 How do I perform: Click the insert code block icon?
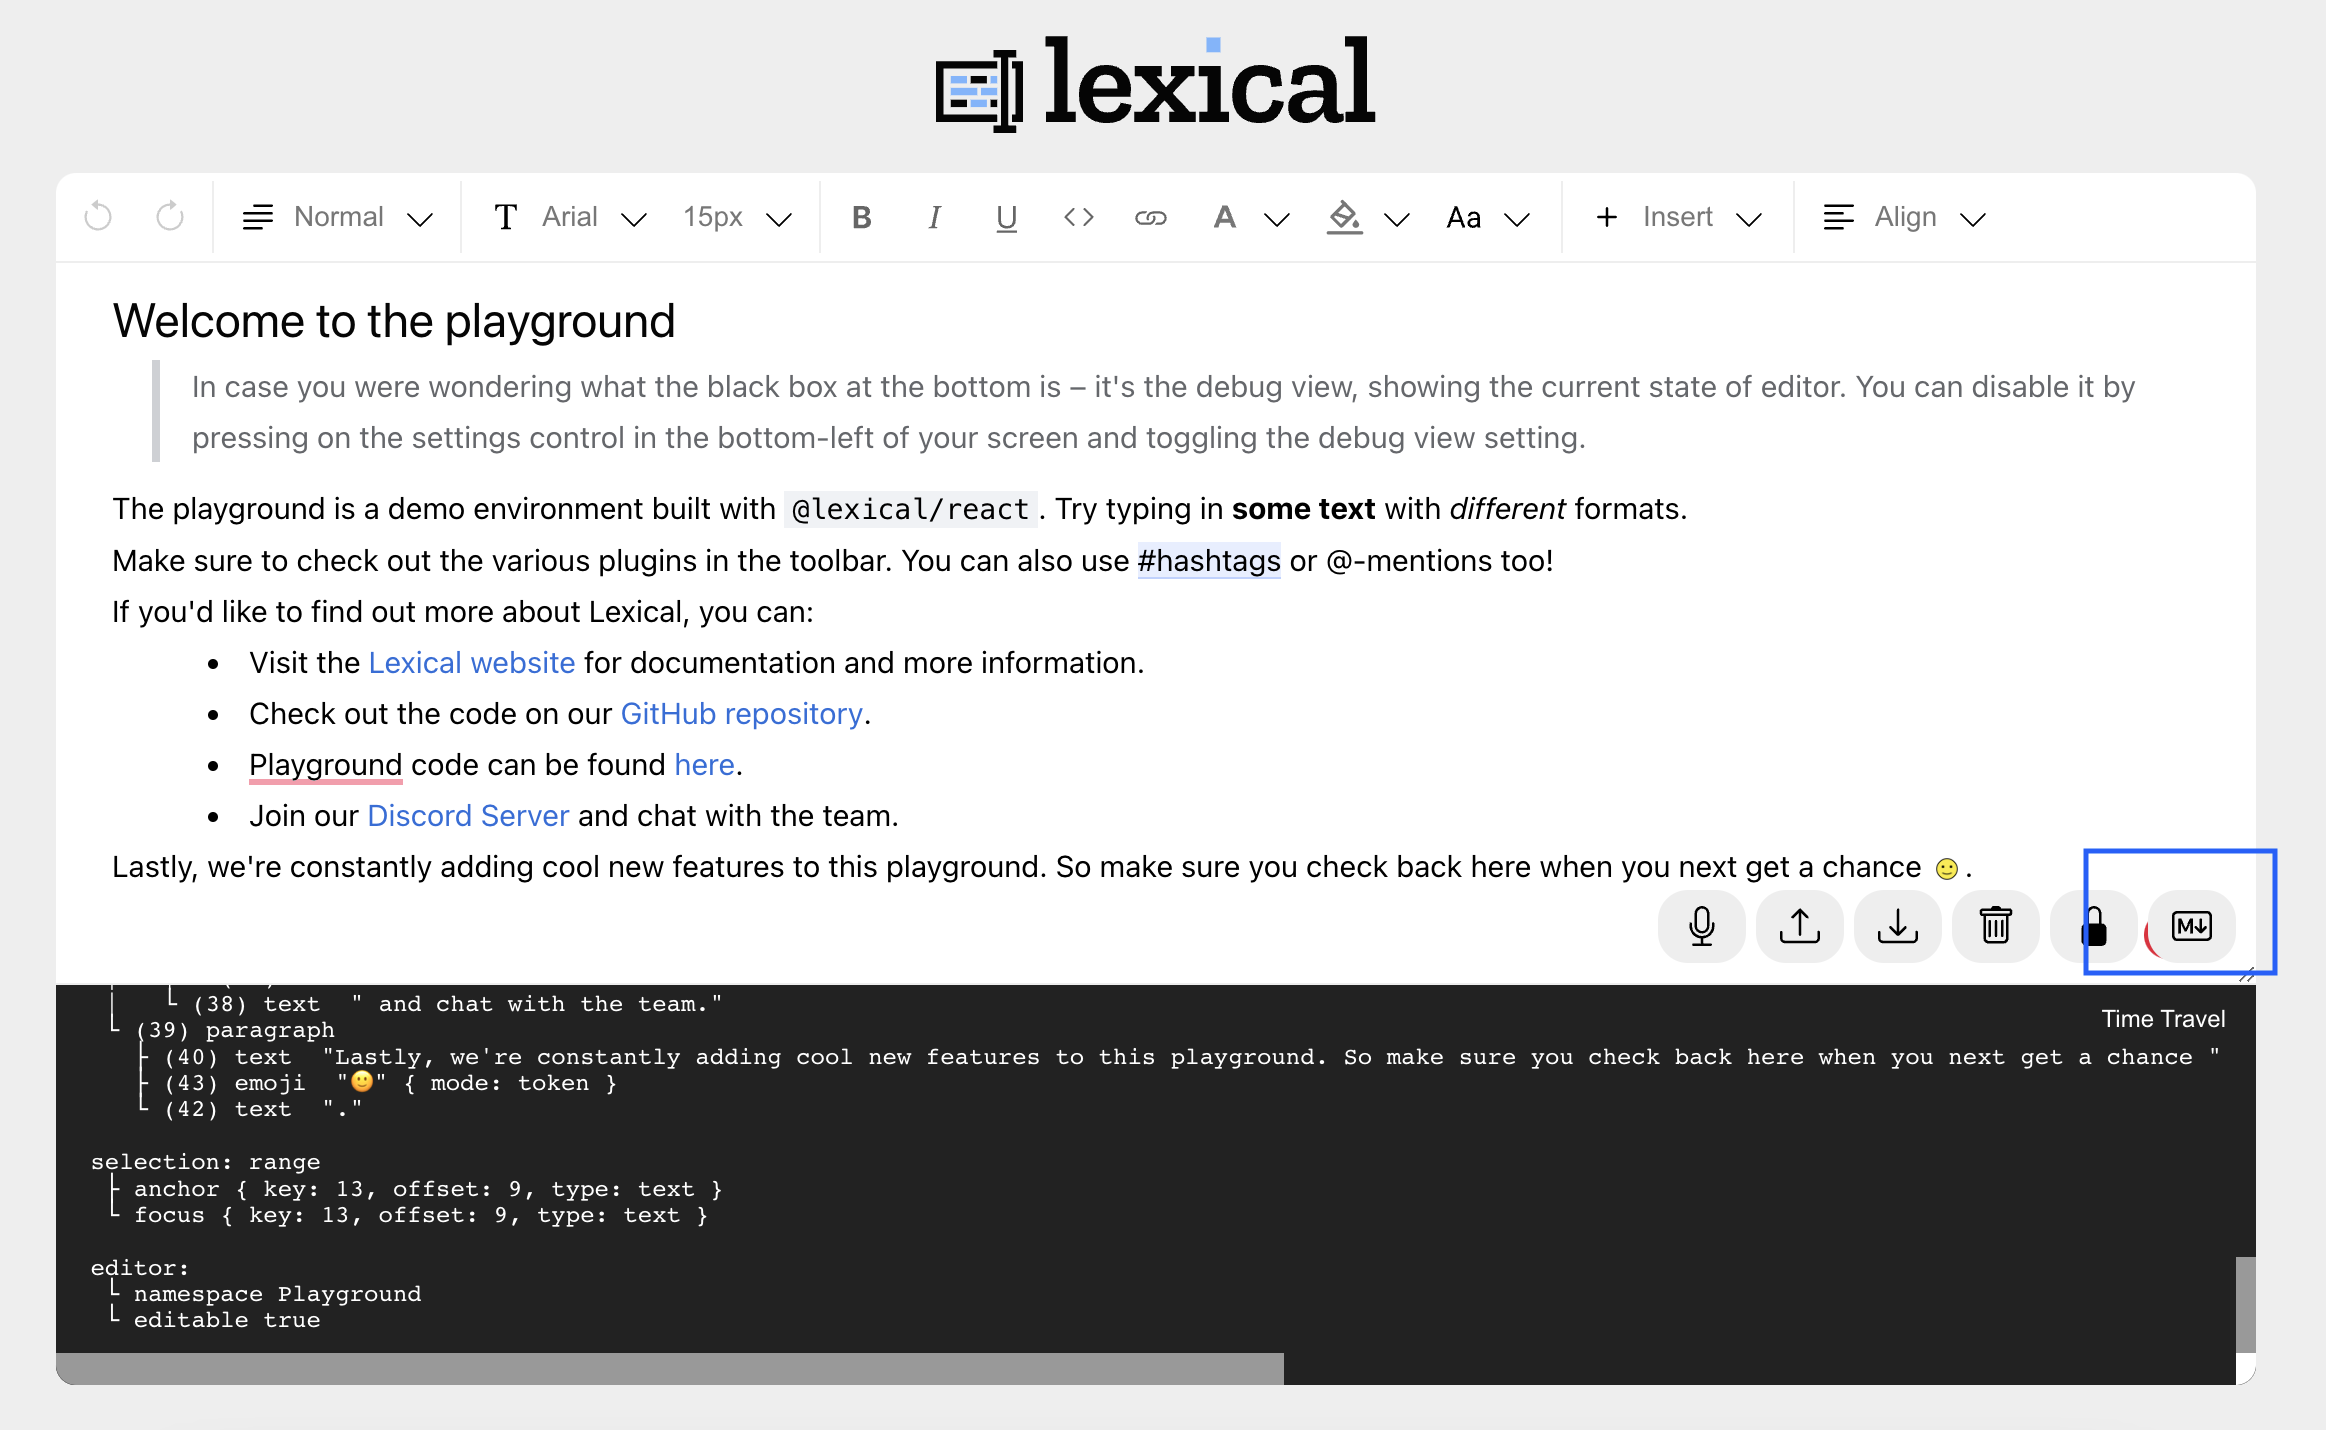click(x=1078, y=217)
